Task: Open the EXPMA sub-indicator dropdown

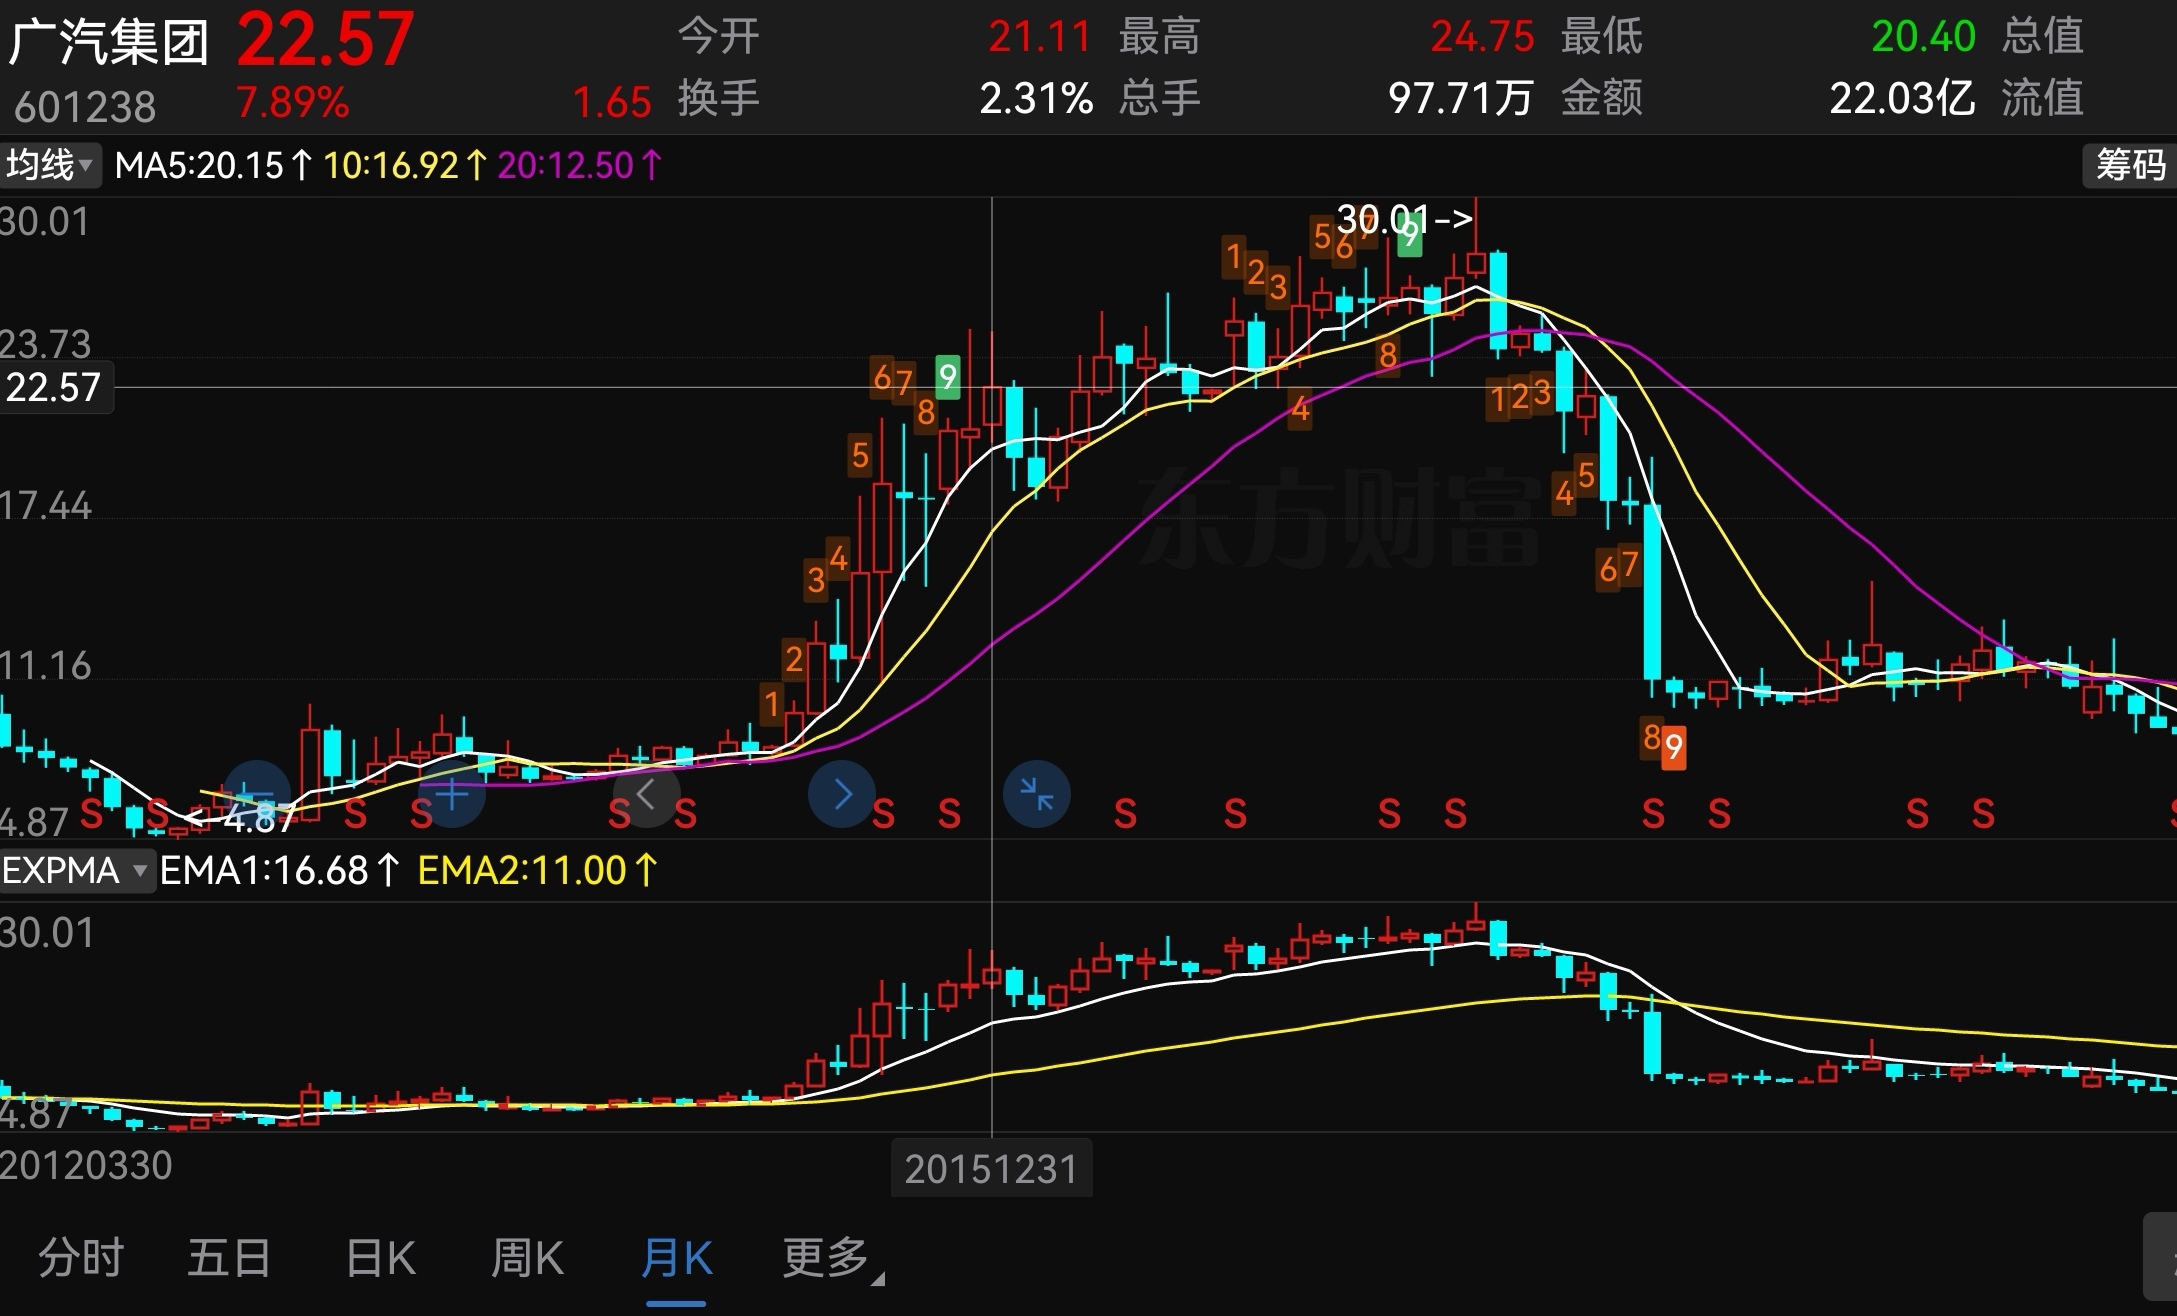Action: [76, 871]
